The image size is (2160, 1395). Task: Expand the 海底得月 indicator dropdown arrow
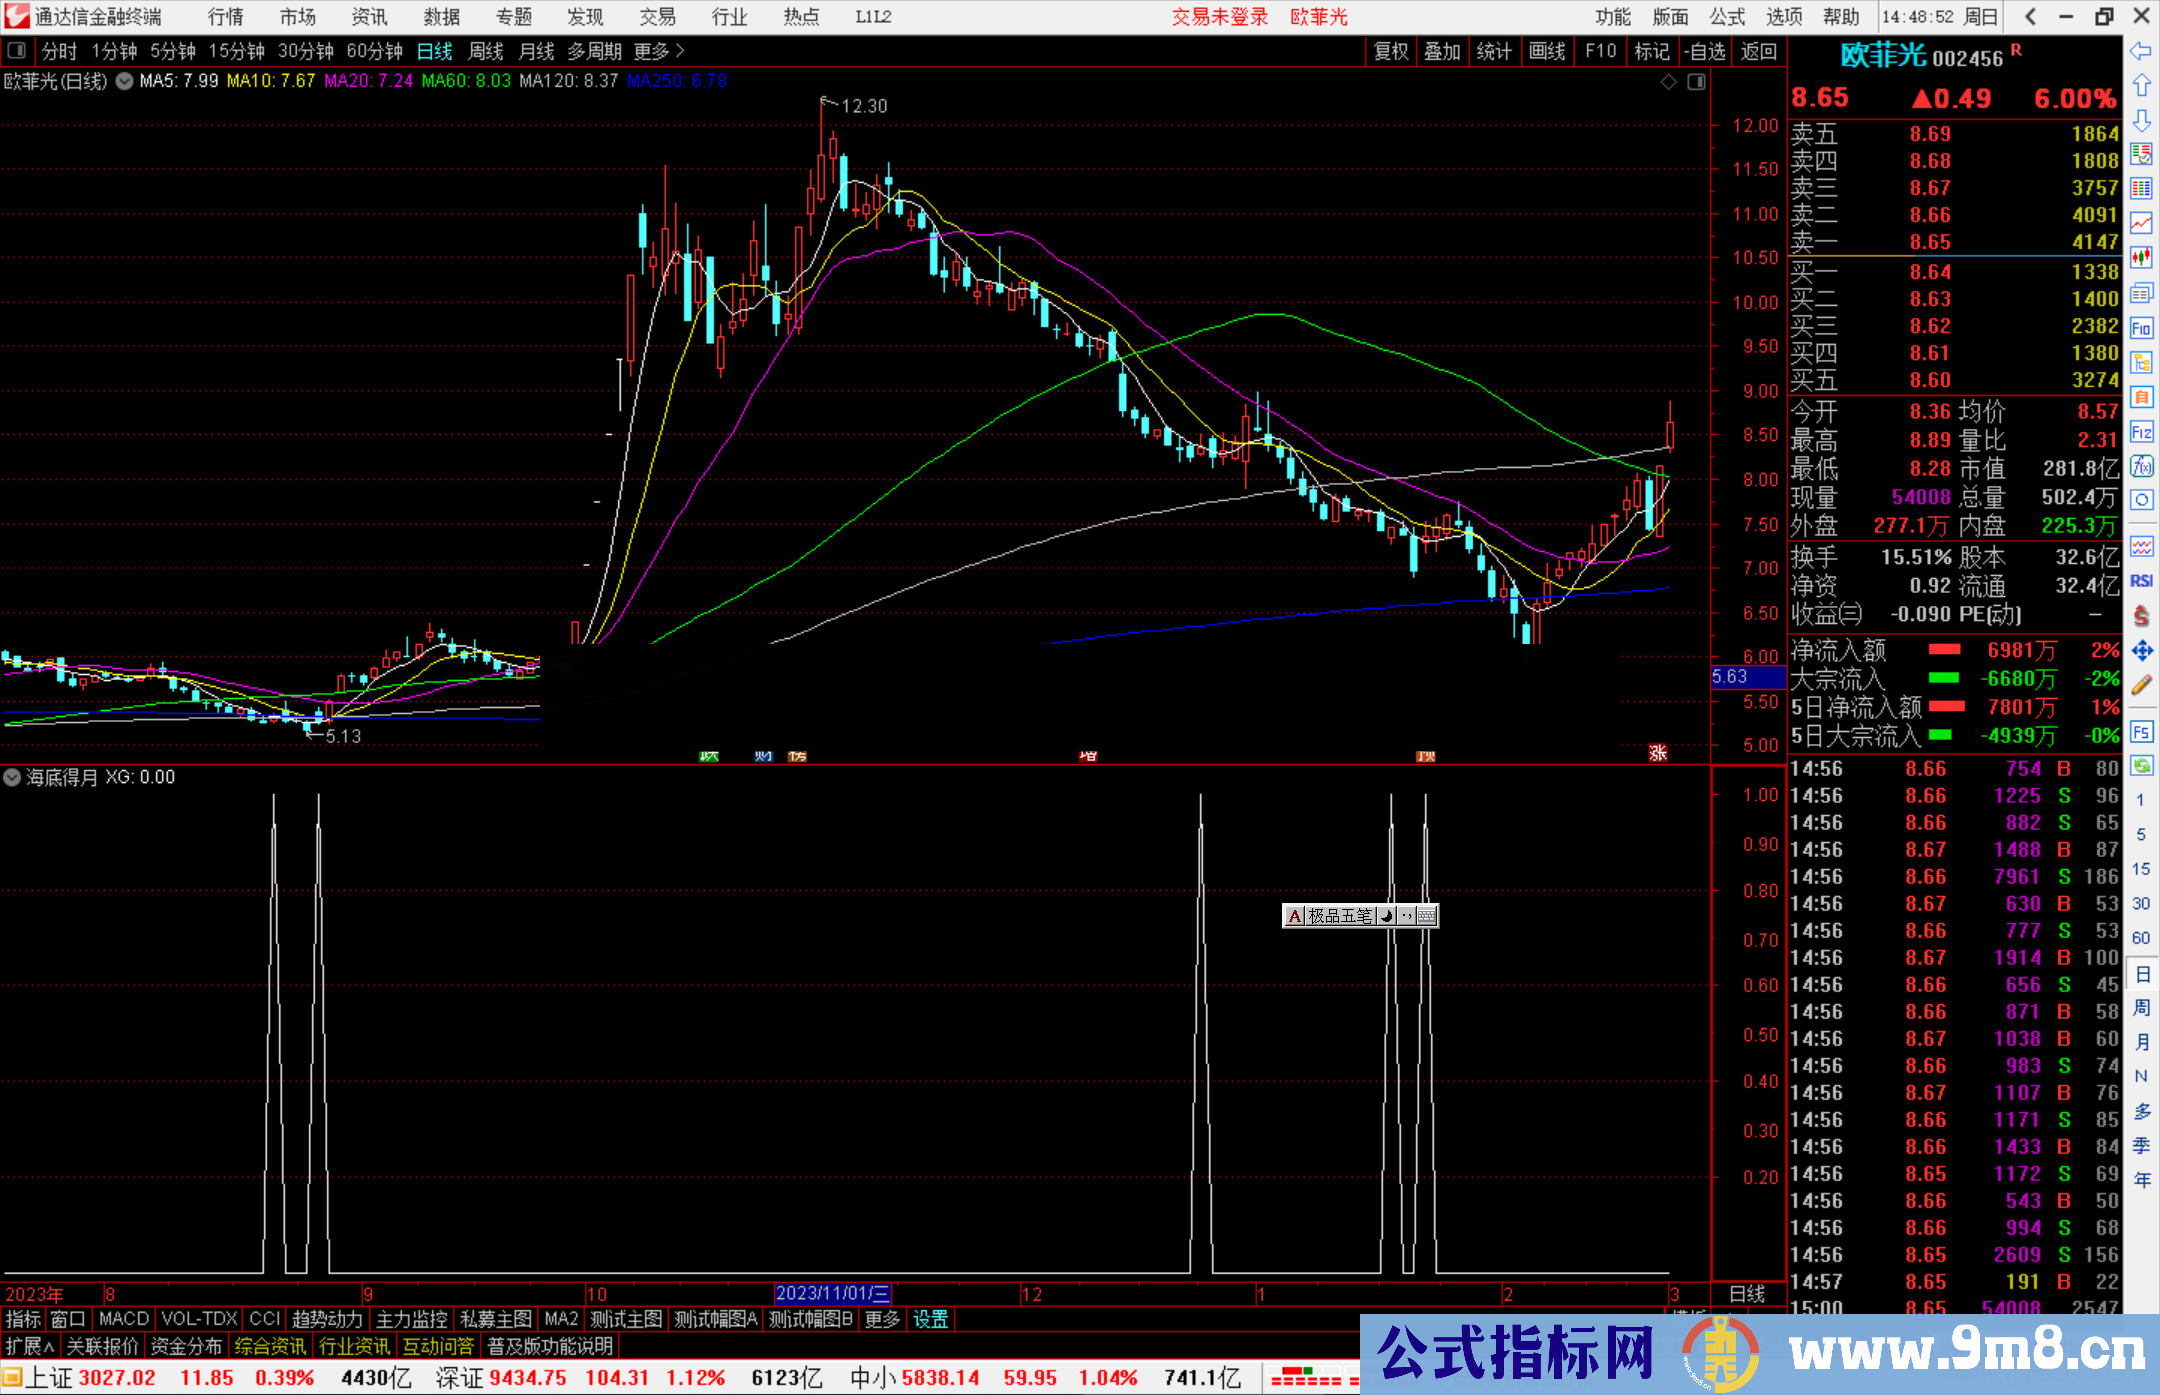(x=12, y=777)
